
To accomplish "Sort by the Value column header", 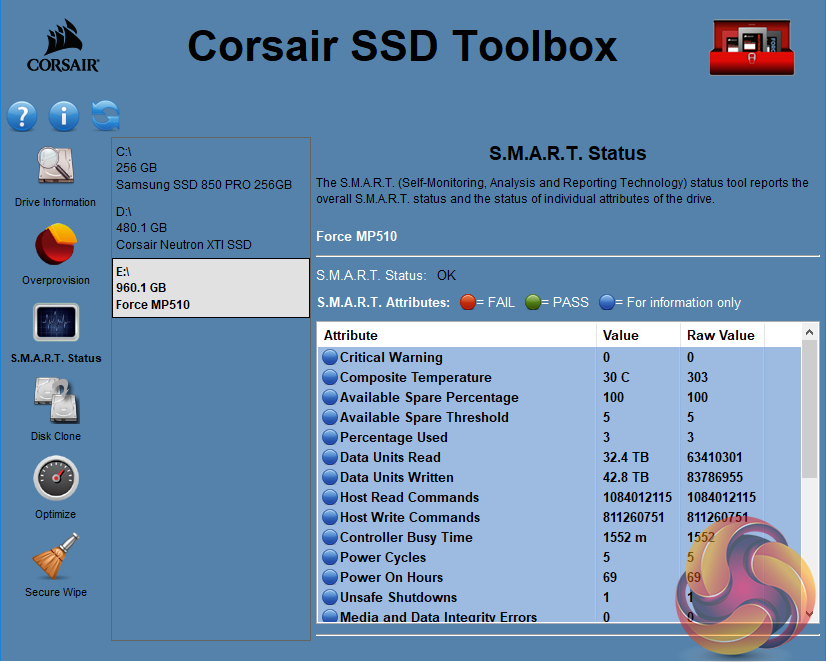I will 638,335.
